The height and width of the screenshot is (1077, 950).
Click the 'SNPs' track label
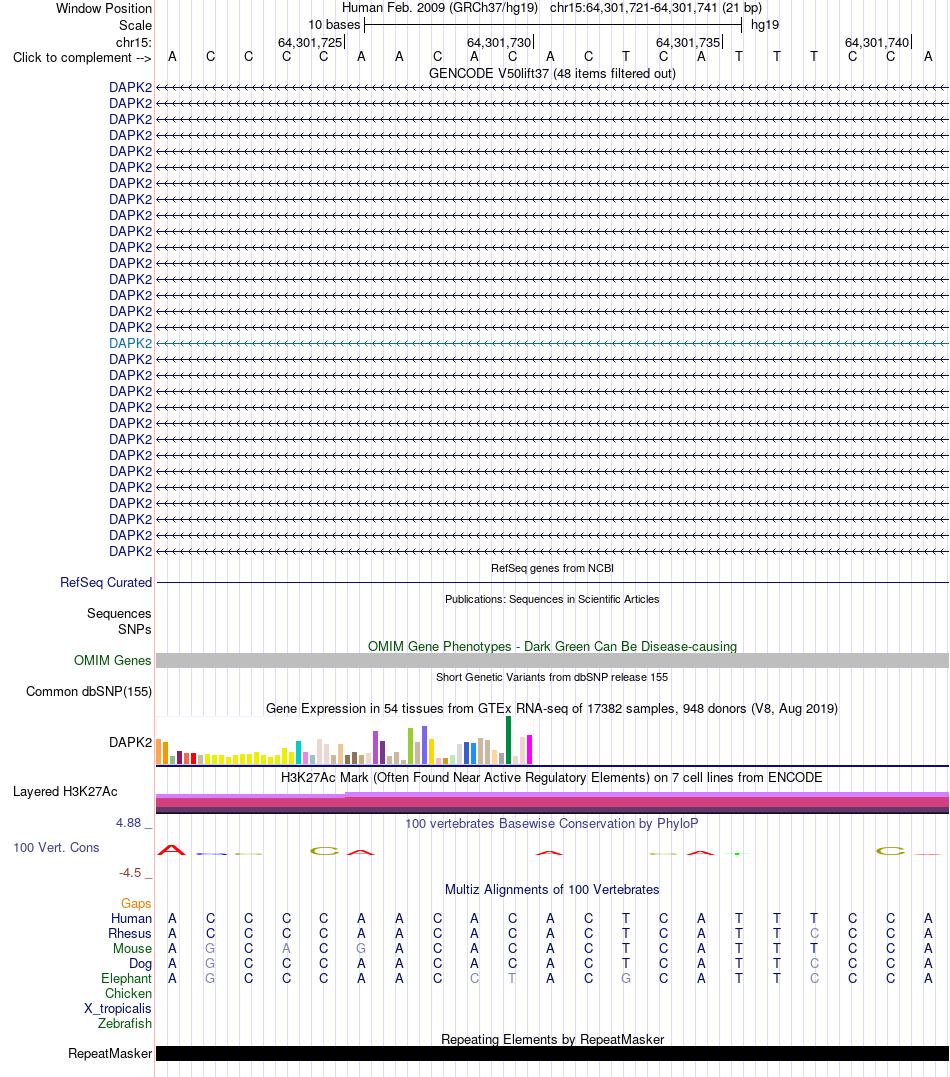[135, 629]
